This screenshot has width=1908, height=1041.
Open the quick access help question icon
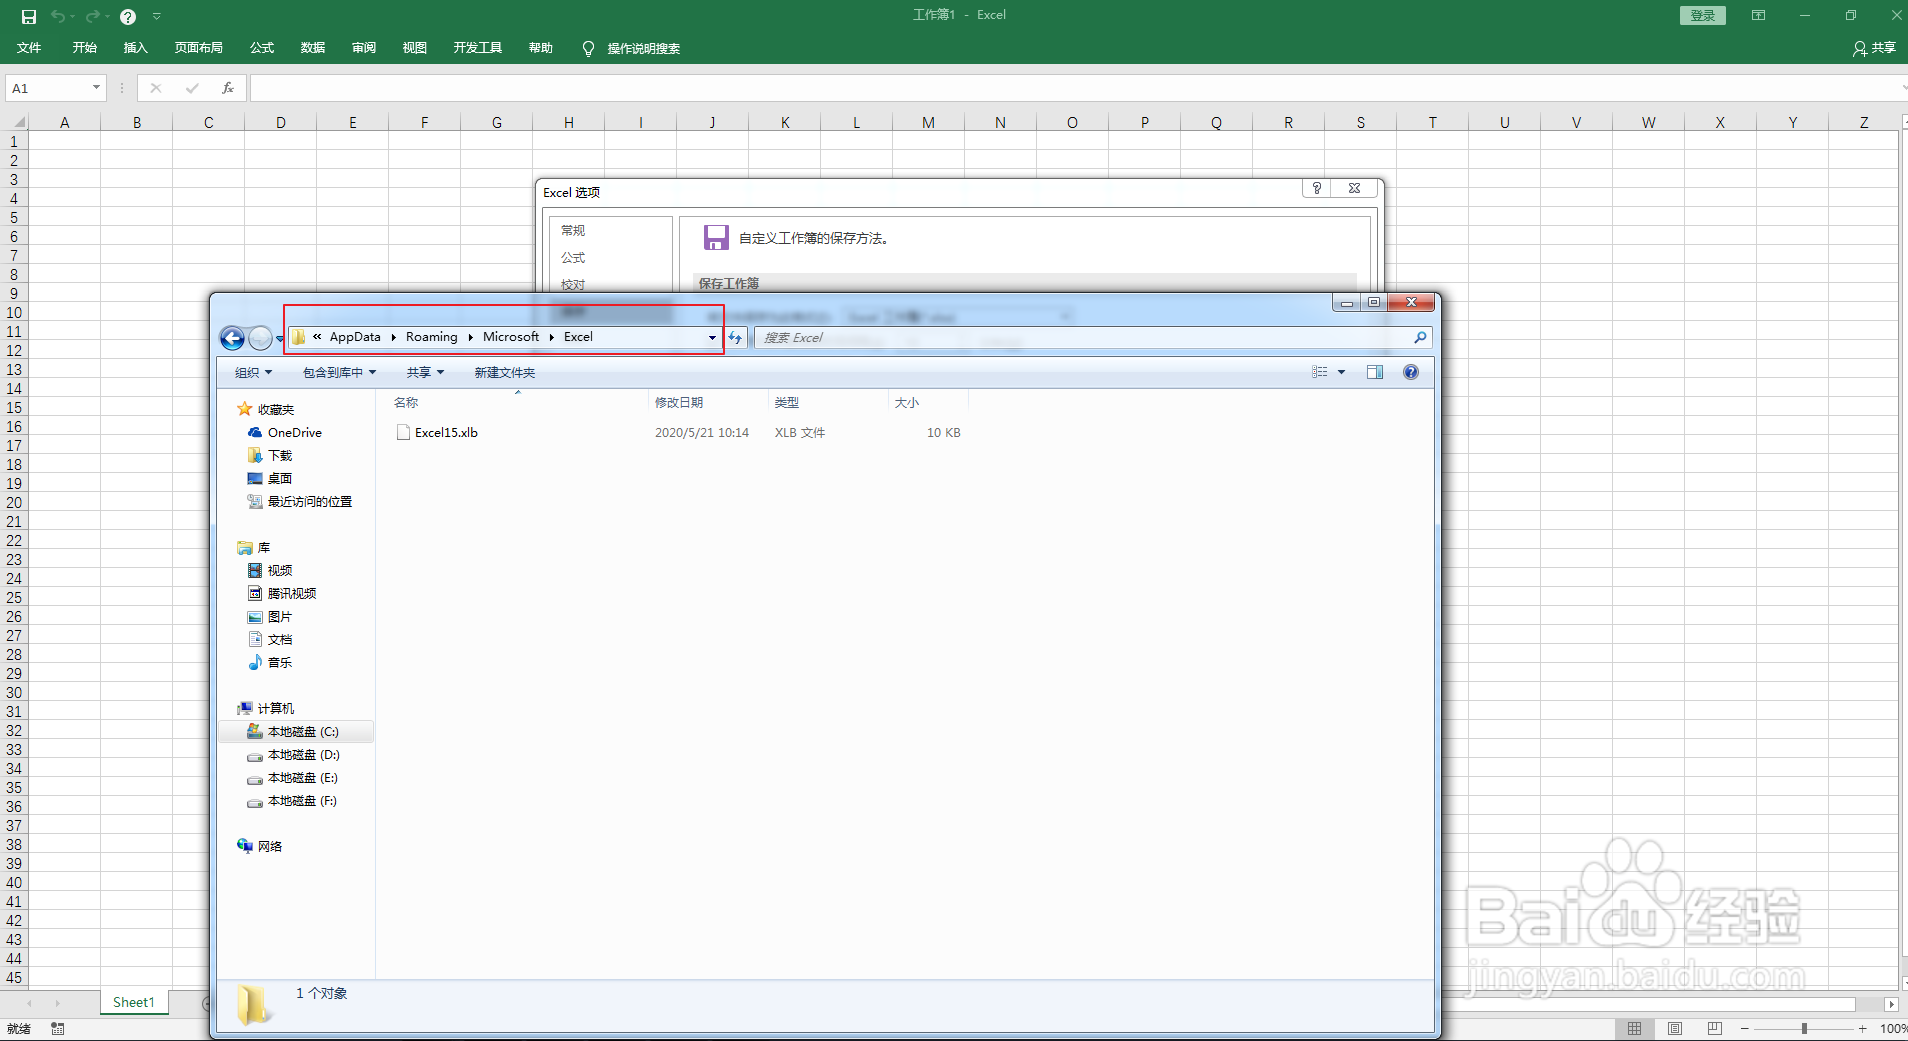tap(128, 17)
